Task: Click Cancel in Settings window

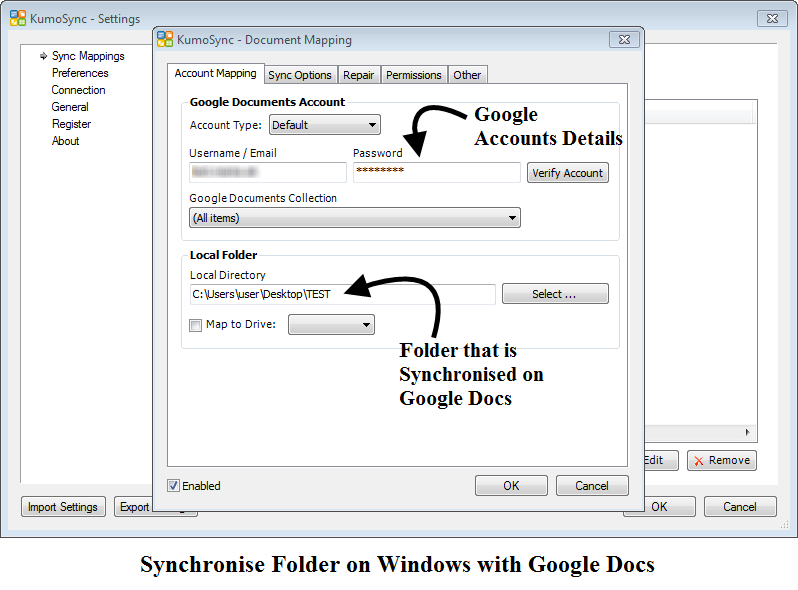Action: point(740,507)
